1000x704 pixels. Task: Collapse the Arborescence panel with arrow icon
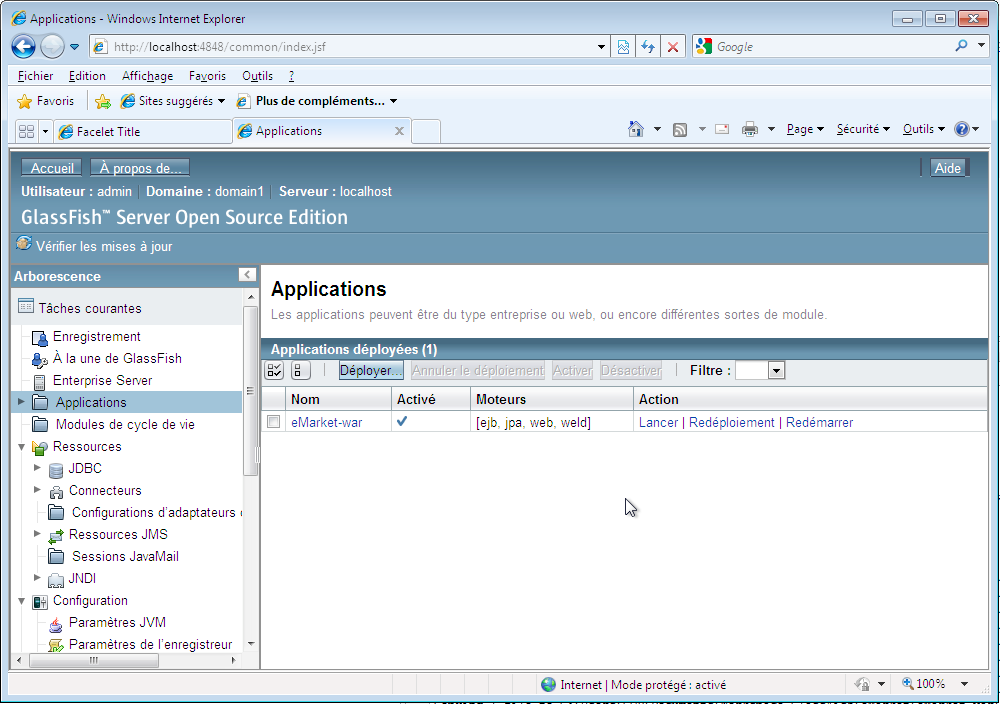click(247, 275)
